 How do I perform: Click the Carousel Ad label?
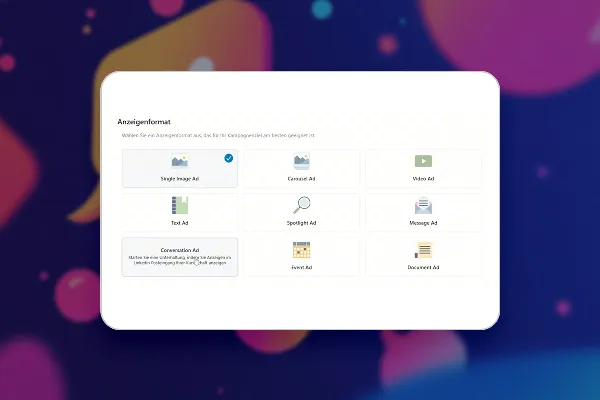tap(302, 179)
